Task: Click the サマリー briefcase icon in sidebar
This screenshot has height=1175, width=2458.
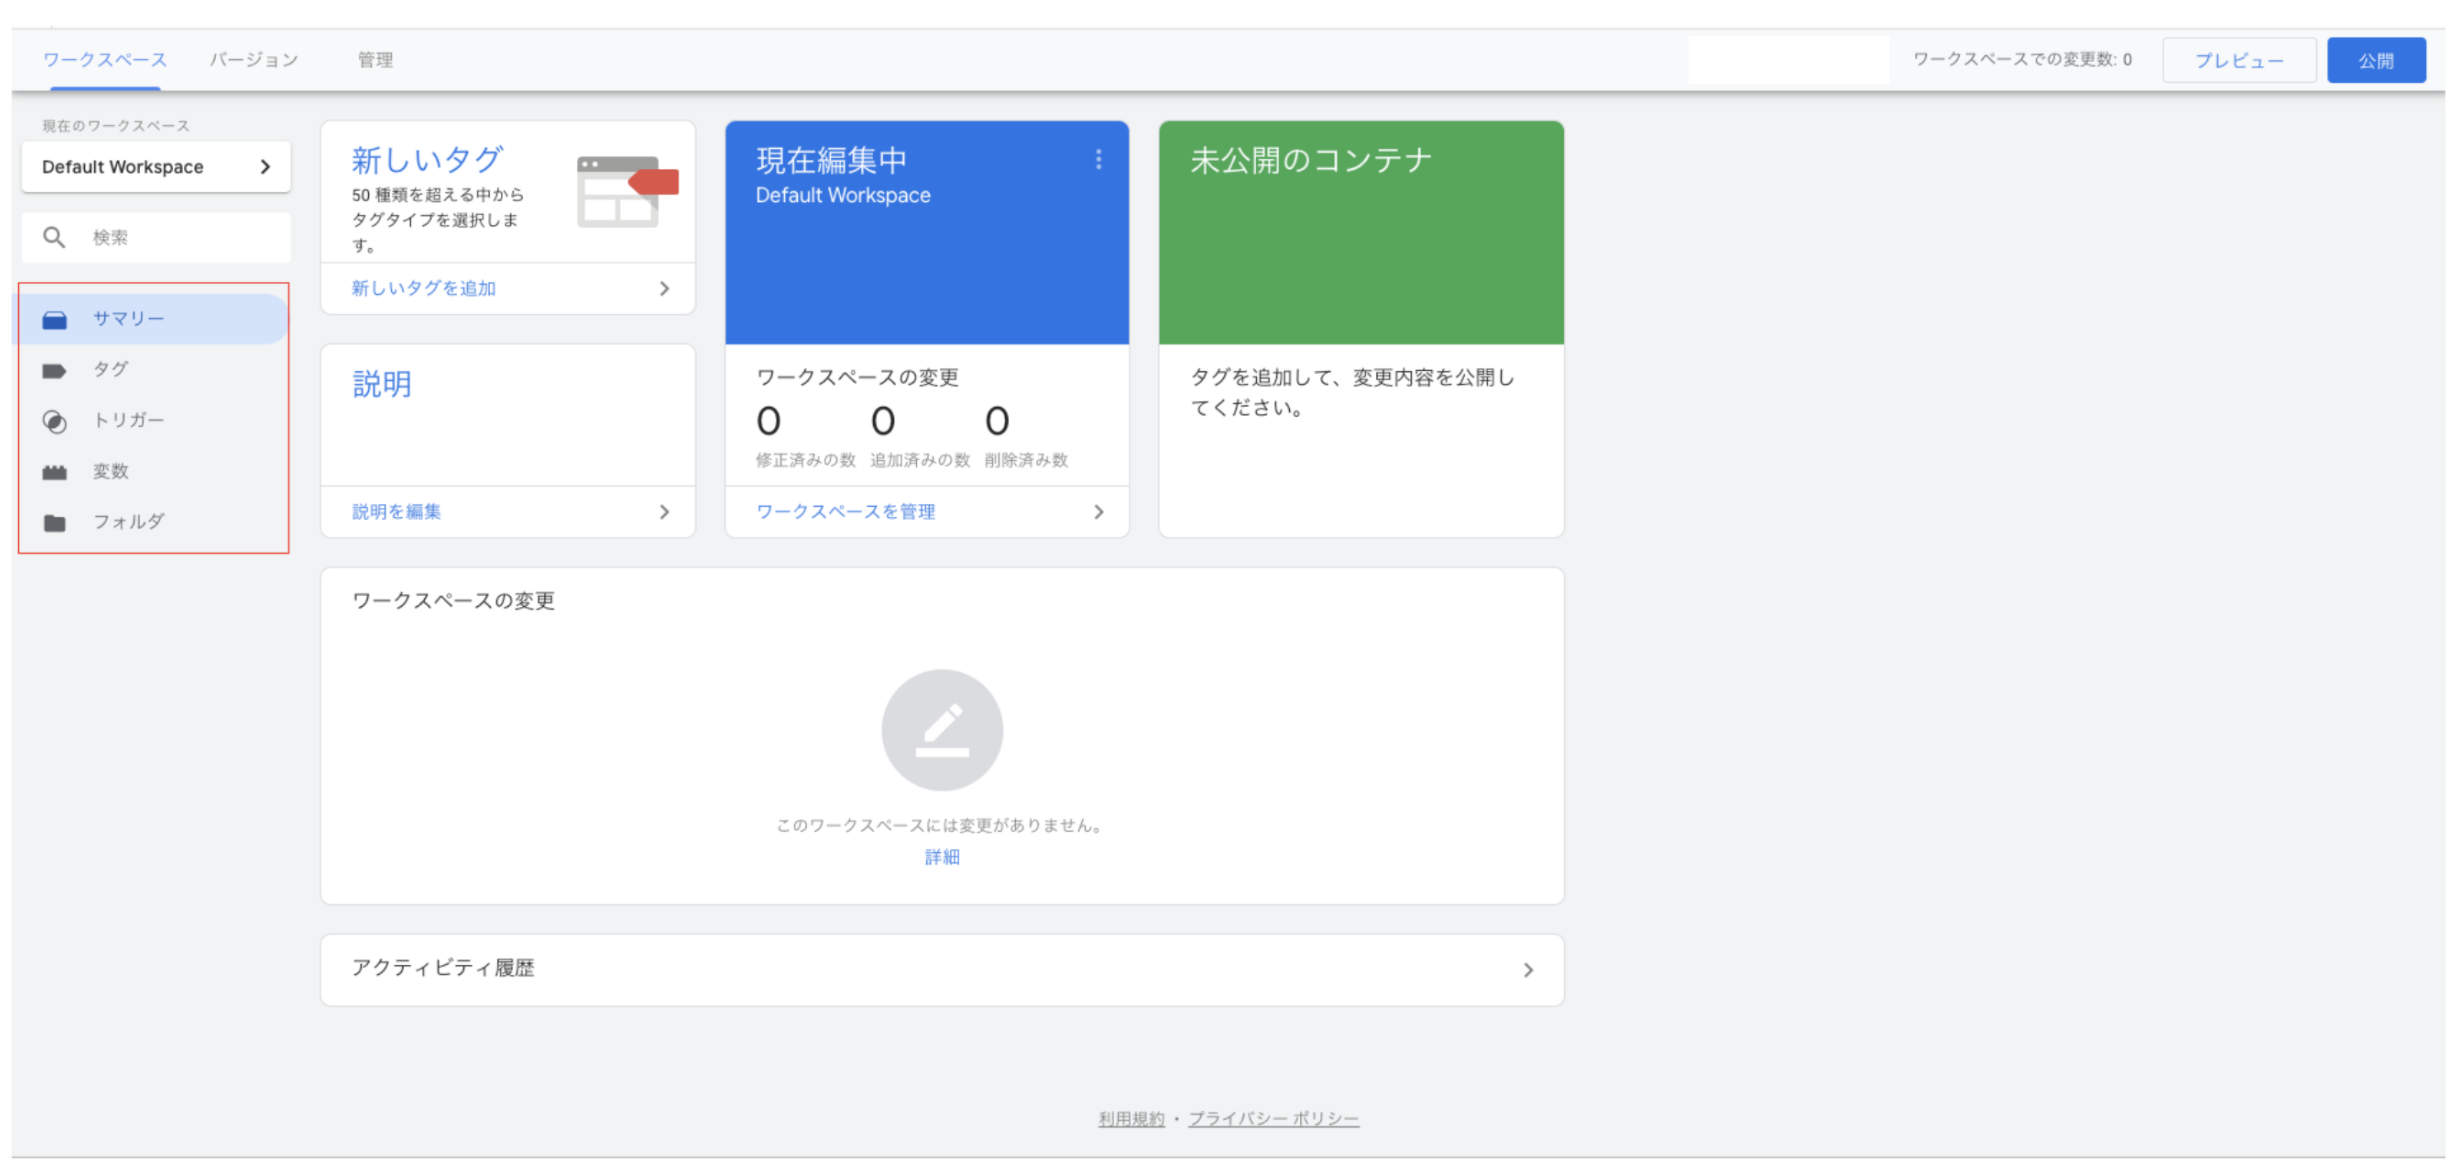Action: click(54, 320)
